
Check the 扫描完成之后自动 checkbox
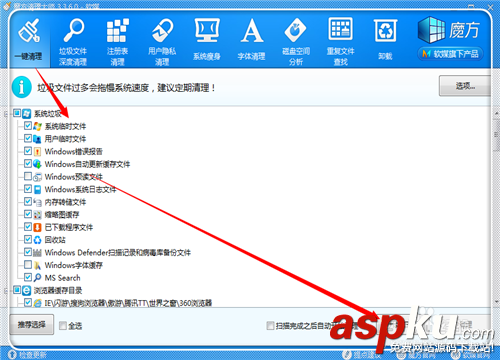pyautogui.click(x=270, y=325)
